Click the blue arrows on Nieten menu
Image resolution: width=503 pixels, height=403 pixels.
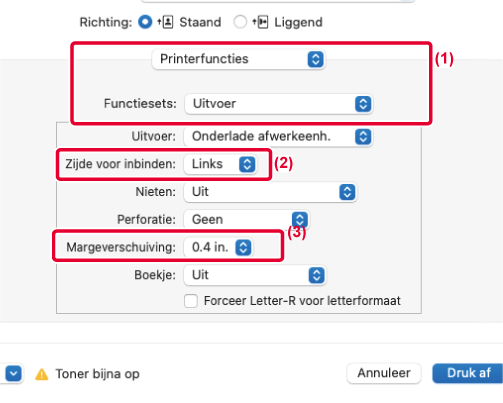click(x=347, y=192)
